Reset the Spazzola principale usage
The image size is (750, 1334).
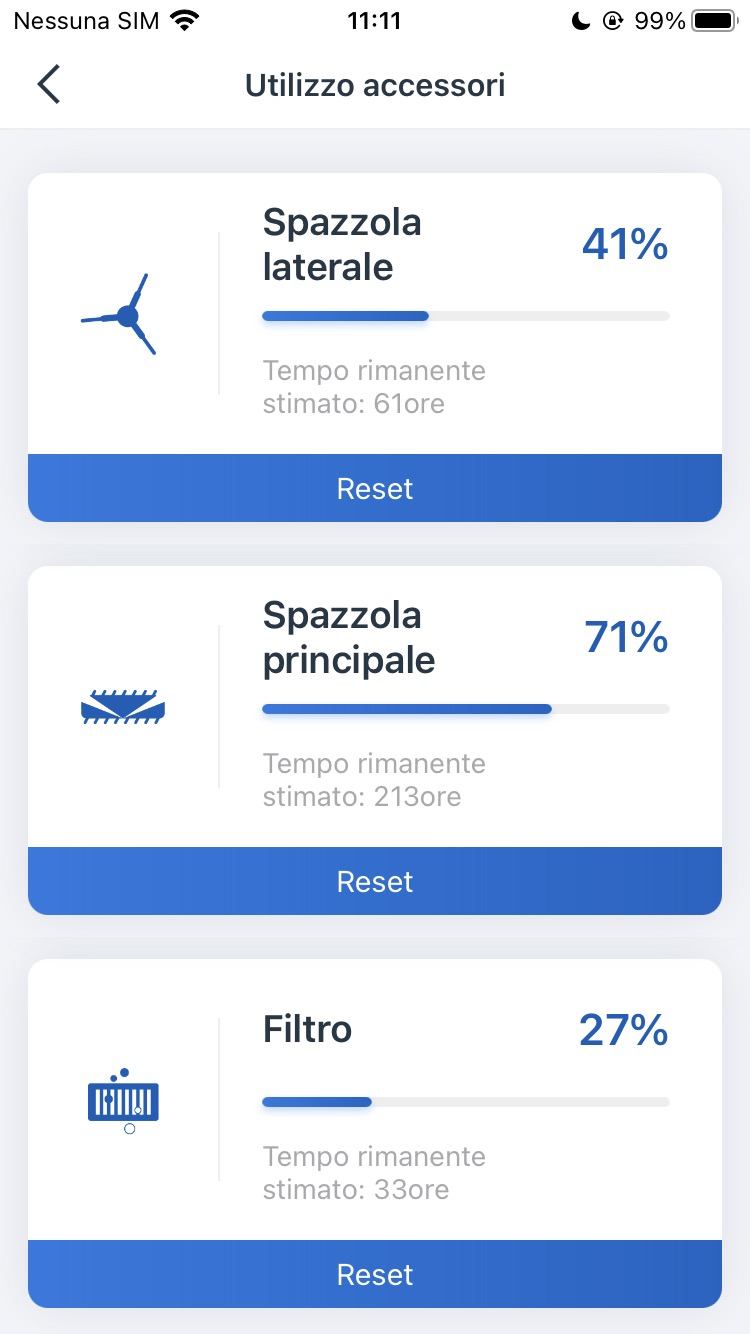coord(375,881)
